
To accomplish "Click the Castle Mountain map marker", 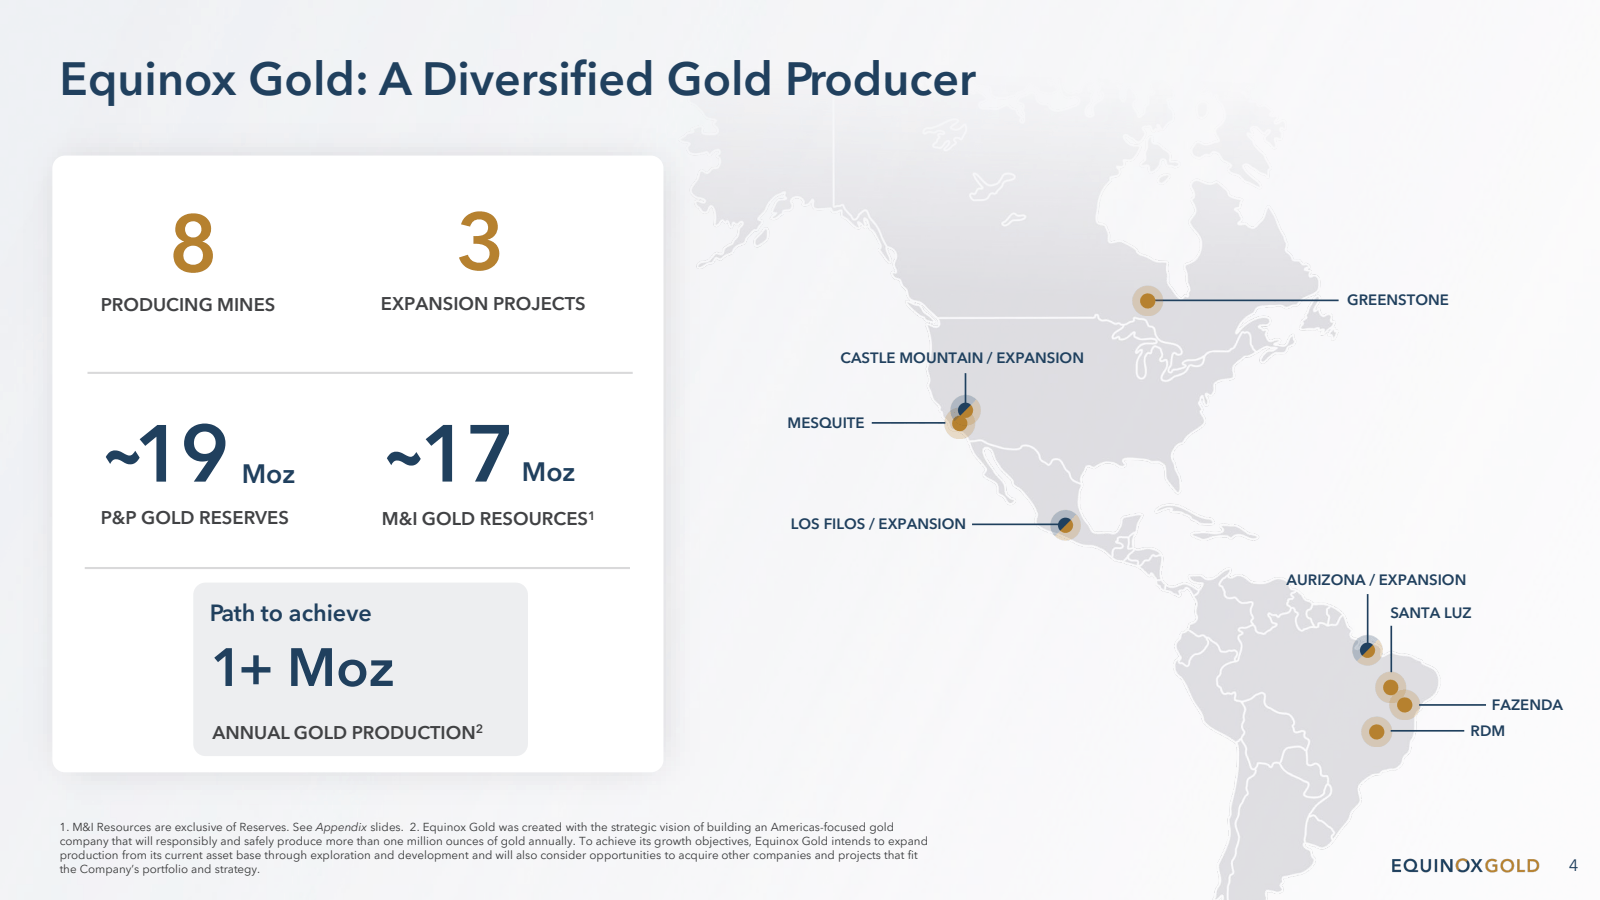I will [x=965, y=409].
